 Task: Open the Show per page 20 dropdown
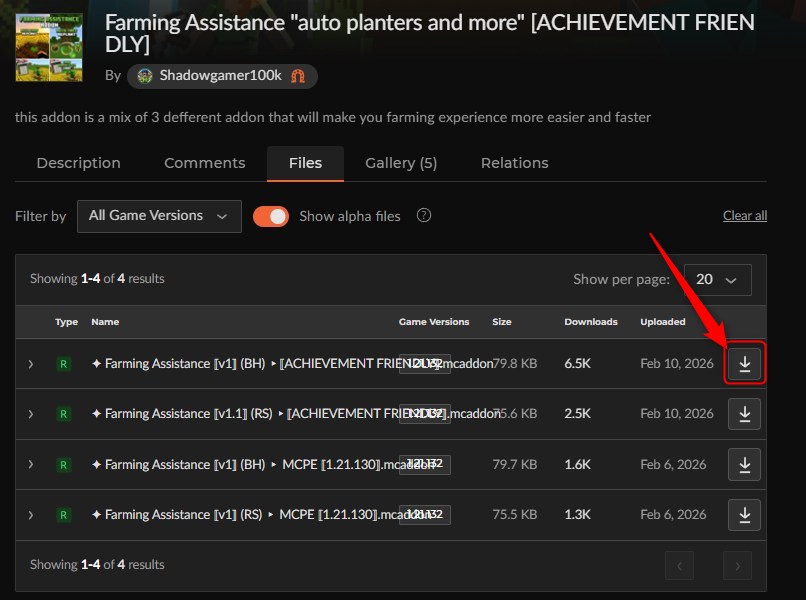tap(718, 280)
